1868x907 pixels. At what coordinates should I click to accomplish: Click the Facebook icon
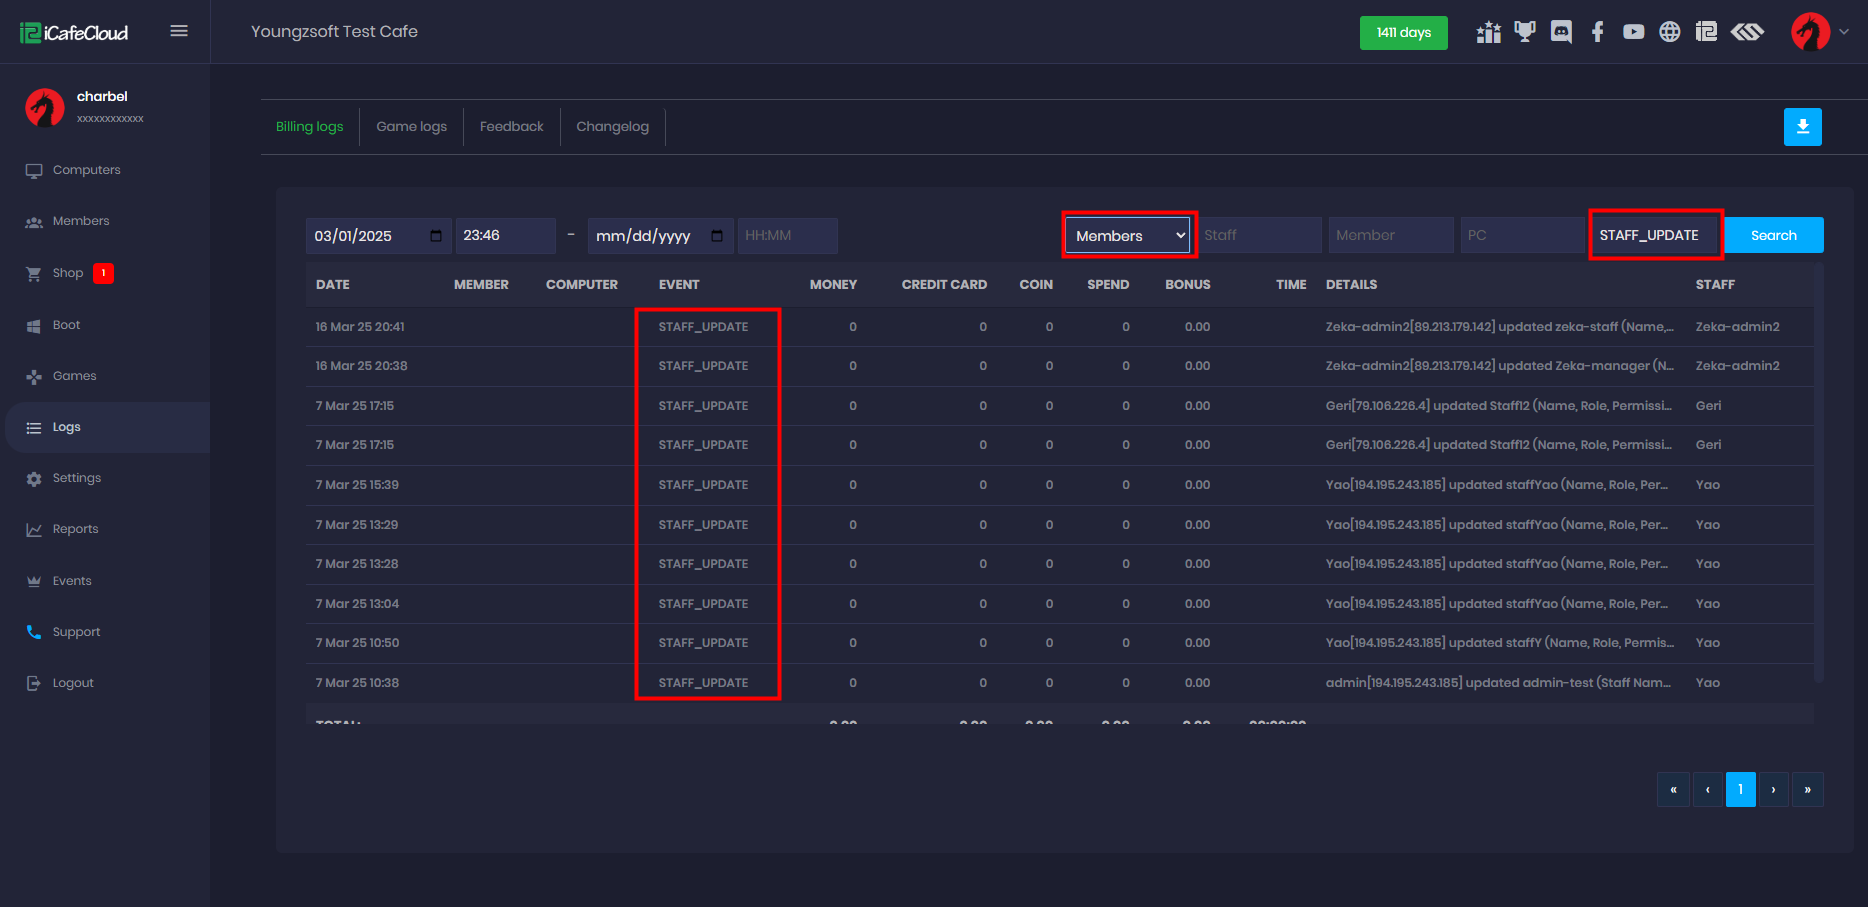click(1597, 32)
